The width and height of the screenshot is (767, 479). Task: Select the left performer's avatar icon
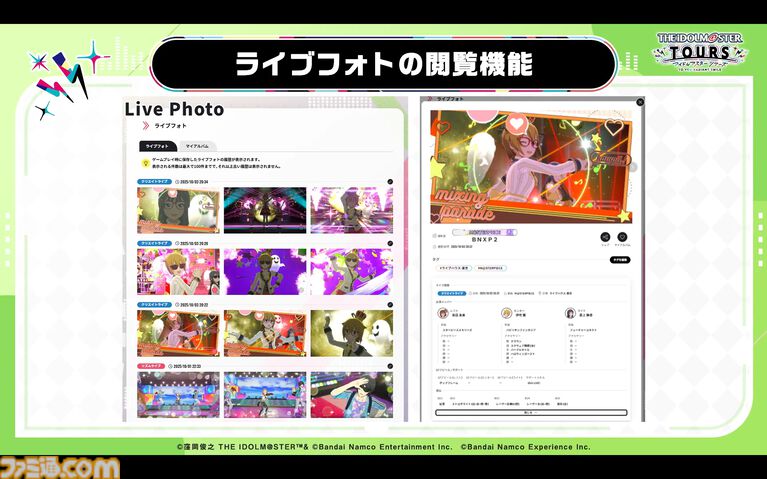442,313
